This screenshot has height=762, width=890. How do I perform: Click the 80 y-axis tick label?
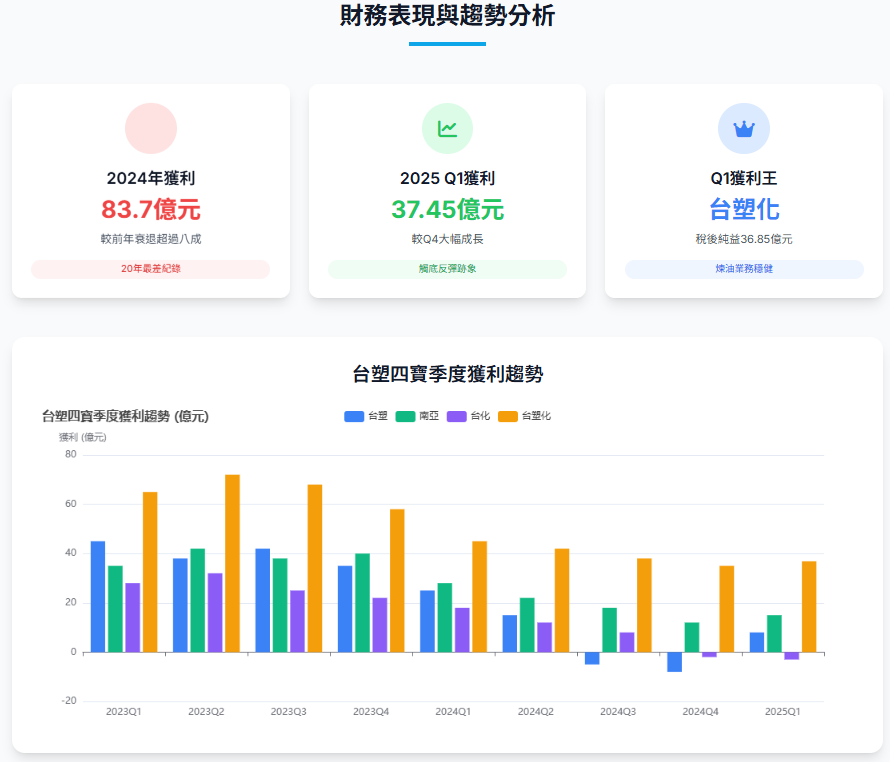[70, 454]
